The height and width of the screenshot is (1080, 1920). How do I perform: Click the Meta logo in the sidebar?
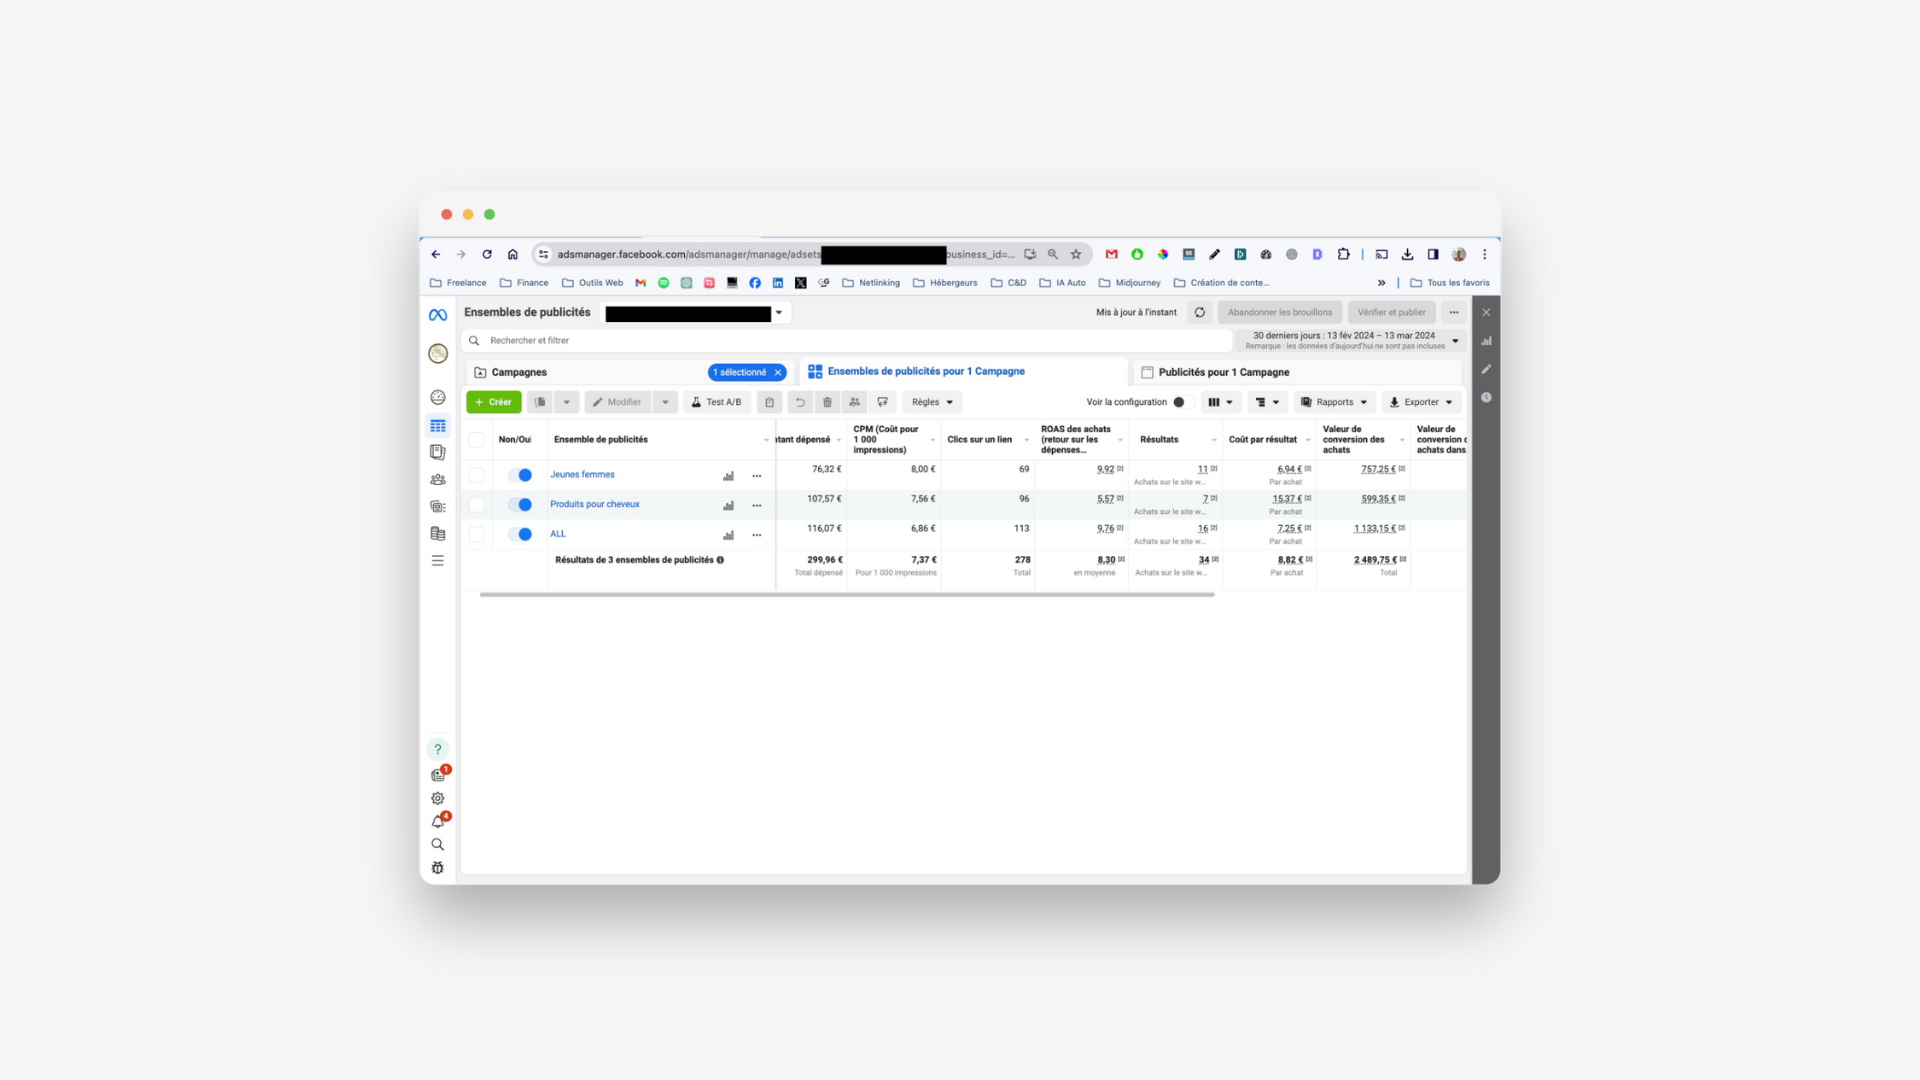pyautogui.click(x=437, y=315)
